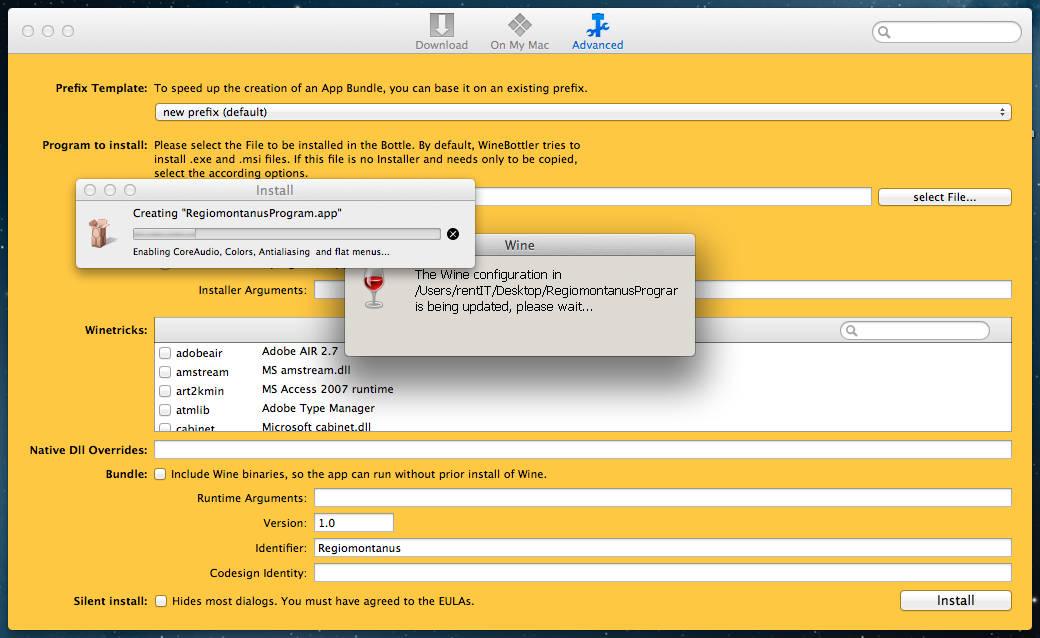Switch to the On My Mac tab
This screenshot has width=1040, height=638.
click(x=519, y=32)
